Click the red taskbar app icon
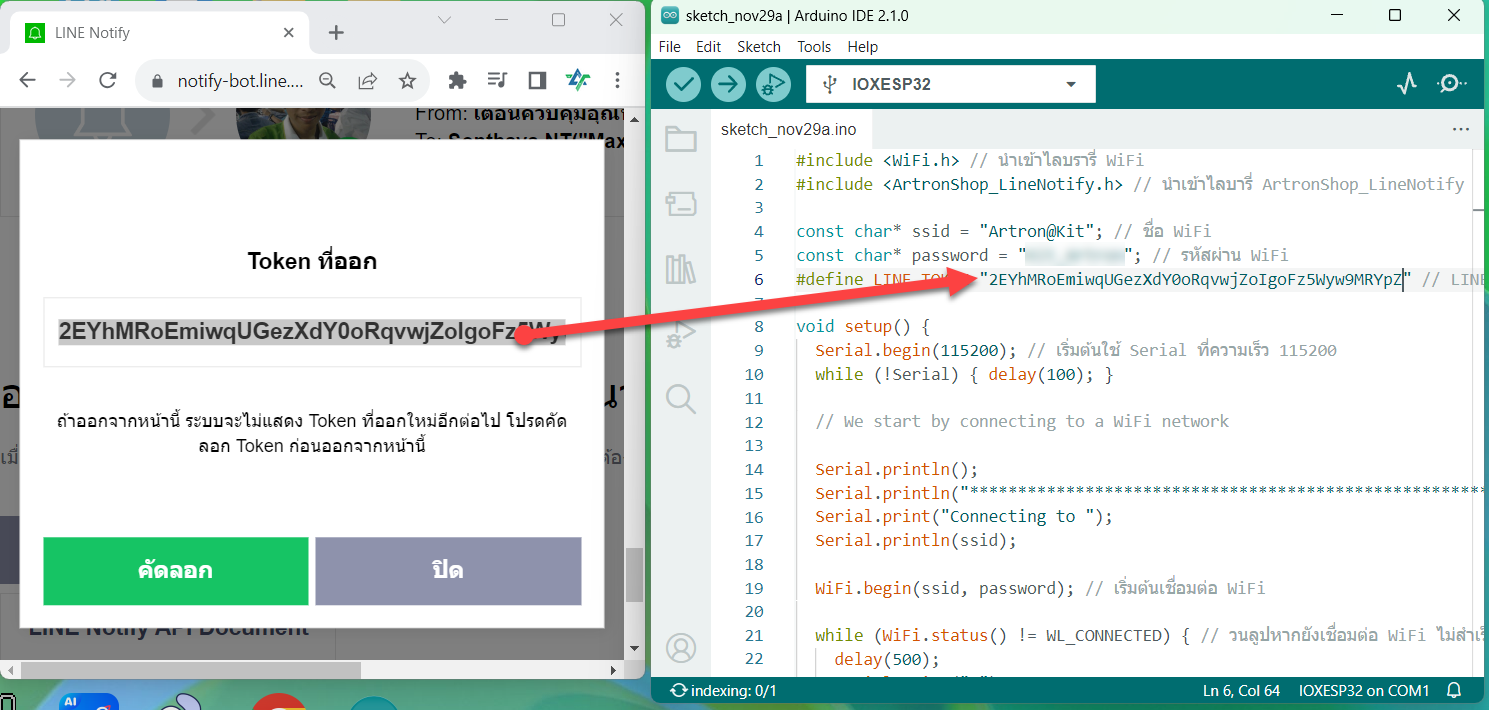Viewport: 1489px width, 710px height. tap(279, 702)
